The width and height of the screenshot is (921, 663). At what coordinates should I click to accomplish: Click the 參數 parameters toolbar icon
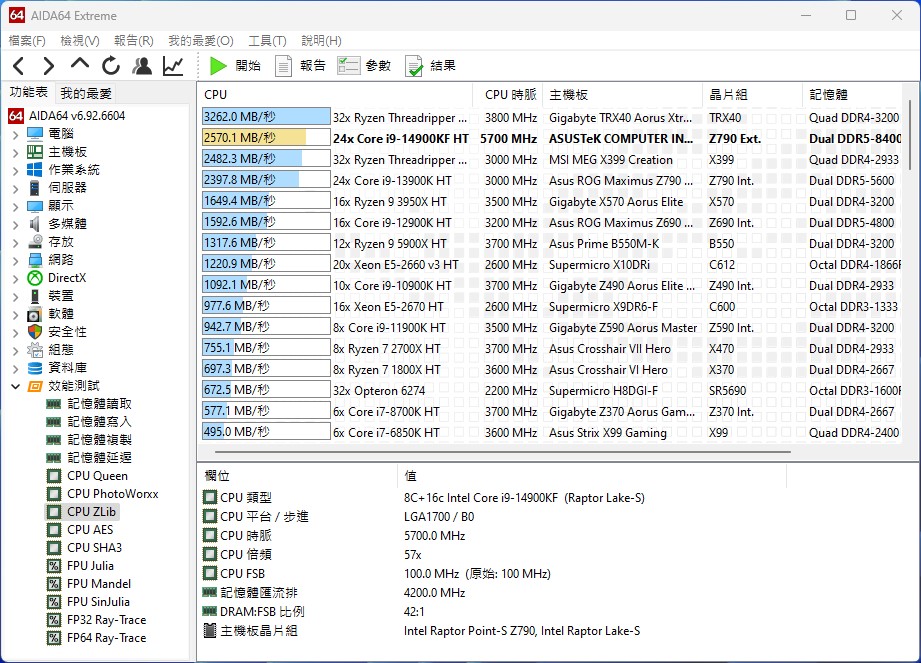[364, 66]
